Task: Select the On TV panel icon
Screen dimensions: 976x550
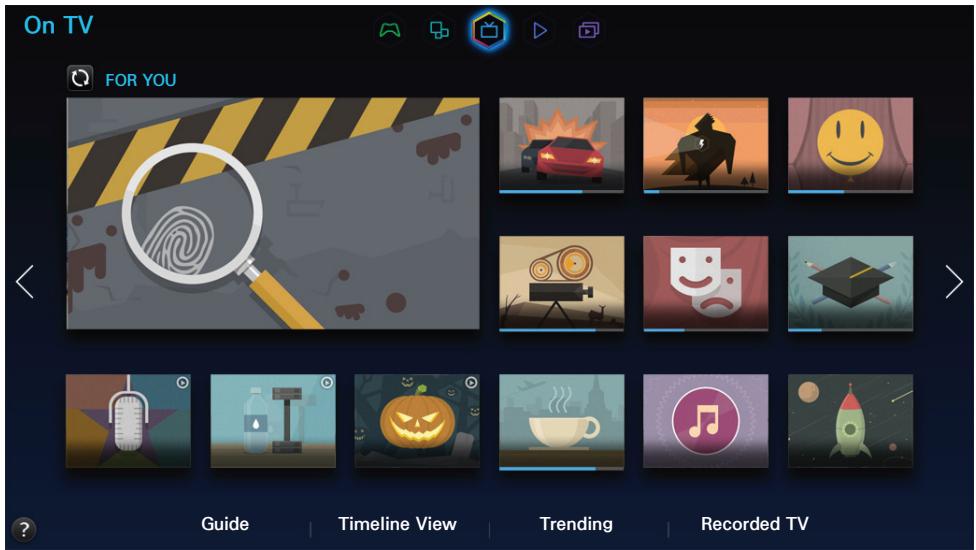Action: point(489,31)
